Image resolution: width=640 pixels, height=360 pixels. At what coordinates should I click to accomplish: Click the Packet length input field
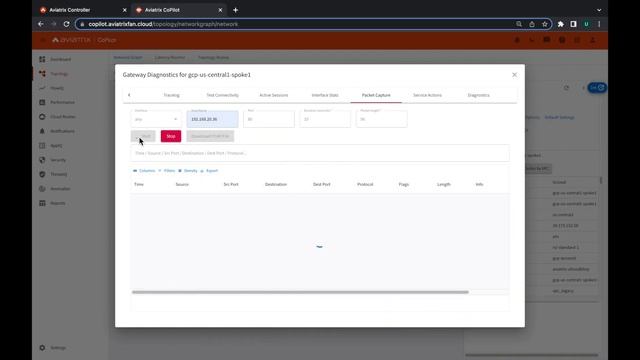pos(382,119)
